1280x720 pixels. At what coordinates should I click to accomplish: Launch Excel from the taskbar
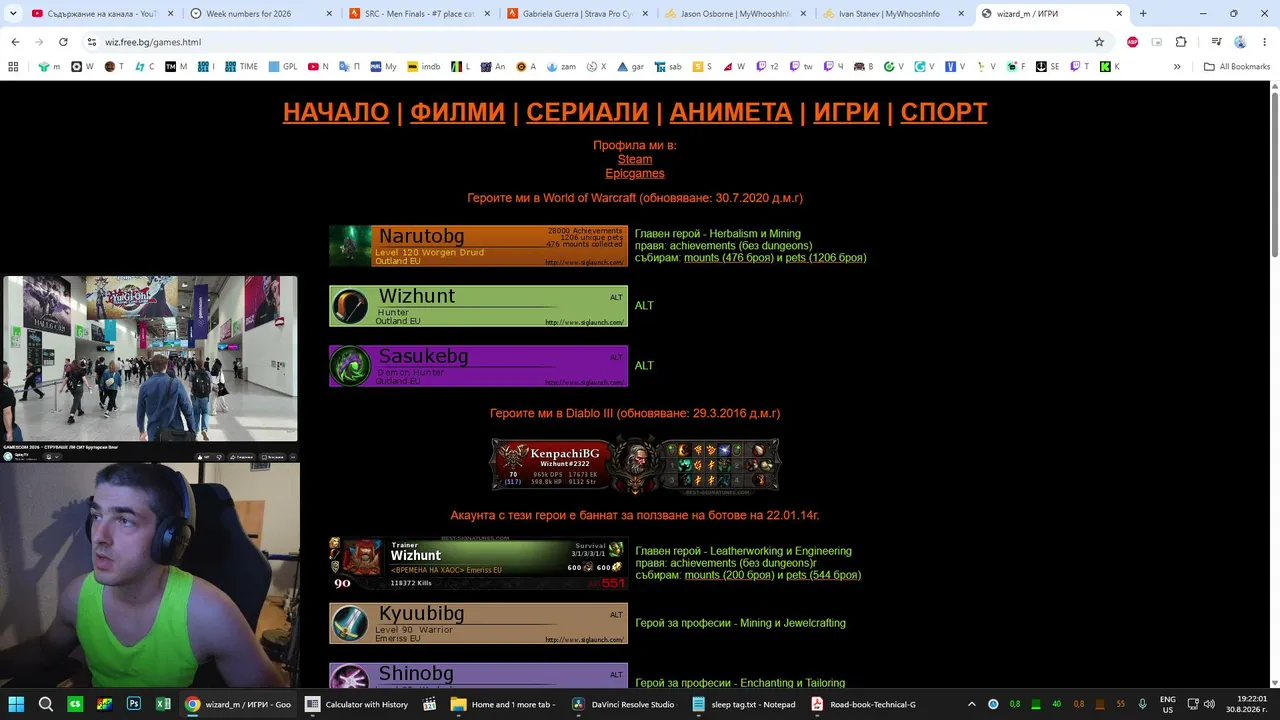click(163, 704)
